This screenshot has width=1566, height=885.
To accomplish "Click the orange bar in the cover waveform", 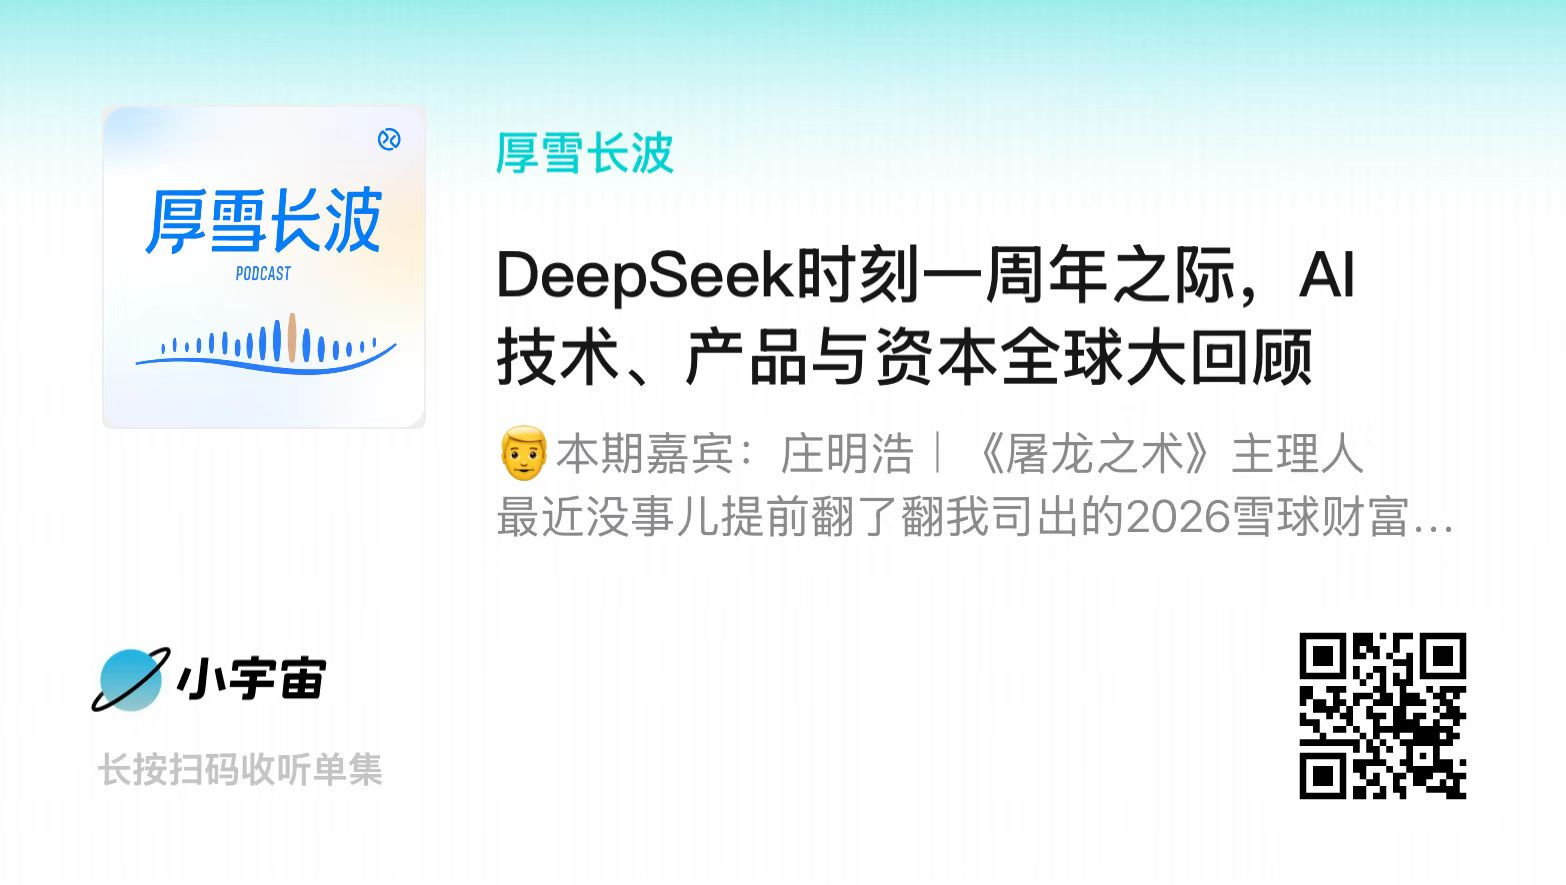I will coord(291,337).
